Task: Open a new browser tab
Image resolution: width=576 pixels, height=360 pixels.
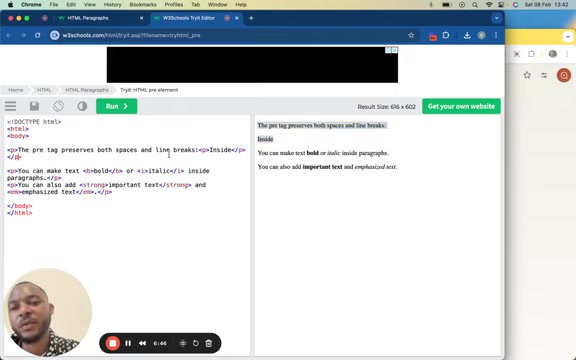Action: 251,18
